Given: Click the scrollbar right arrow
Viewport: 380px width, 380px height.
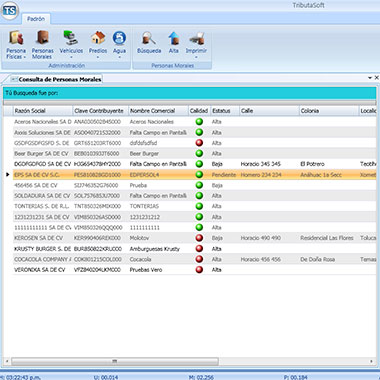Looking at the screenshot, I should [x=371, y=361].
